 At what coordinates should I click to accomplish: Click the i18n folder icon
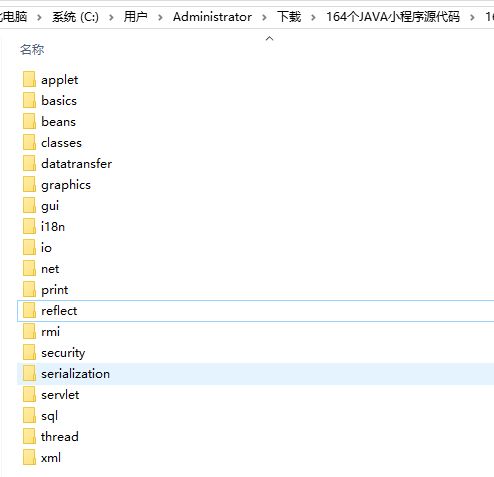29,227
